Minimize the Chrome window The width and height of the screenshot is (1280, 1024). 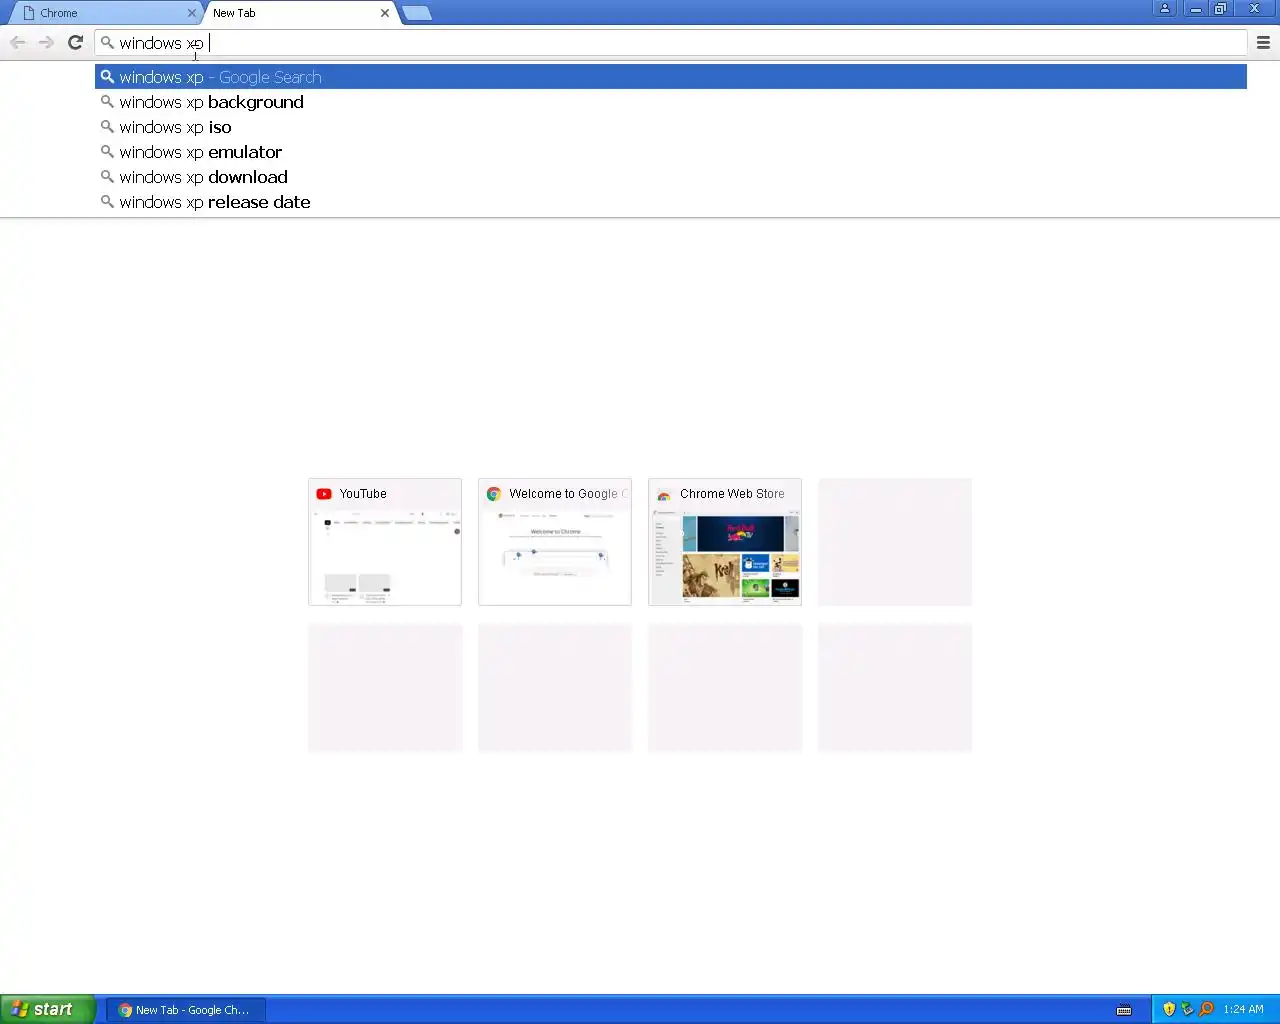pos(1195,8)
